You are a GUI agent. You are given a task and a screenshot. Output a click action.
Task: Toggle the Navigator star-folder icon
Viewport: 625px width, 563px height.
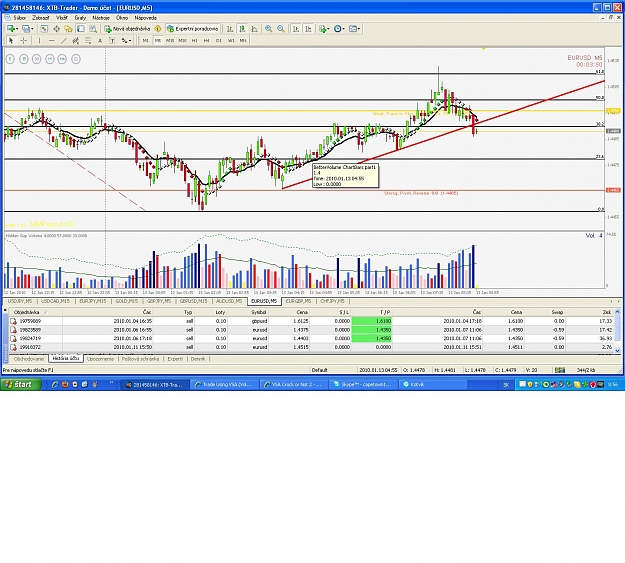point(69,29)
